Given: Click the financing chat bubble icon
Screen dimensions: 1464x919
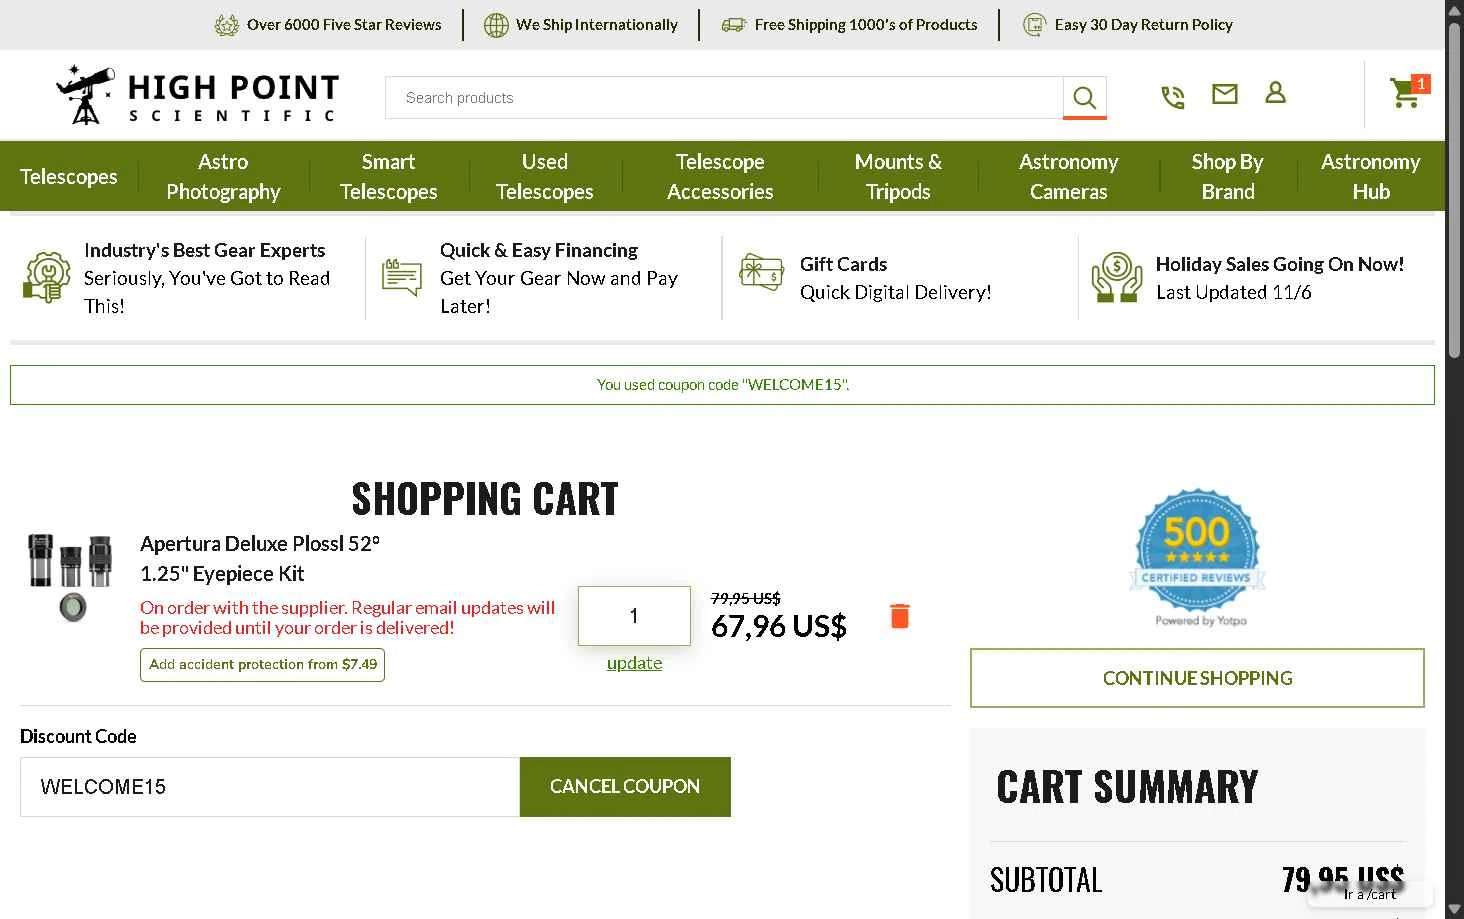Looking at the screenshot, I should tap(402, 277).
